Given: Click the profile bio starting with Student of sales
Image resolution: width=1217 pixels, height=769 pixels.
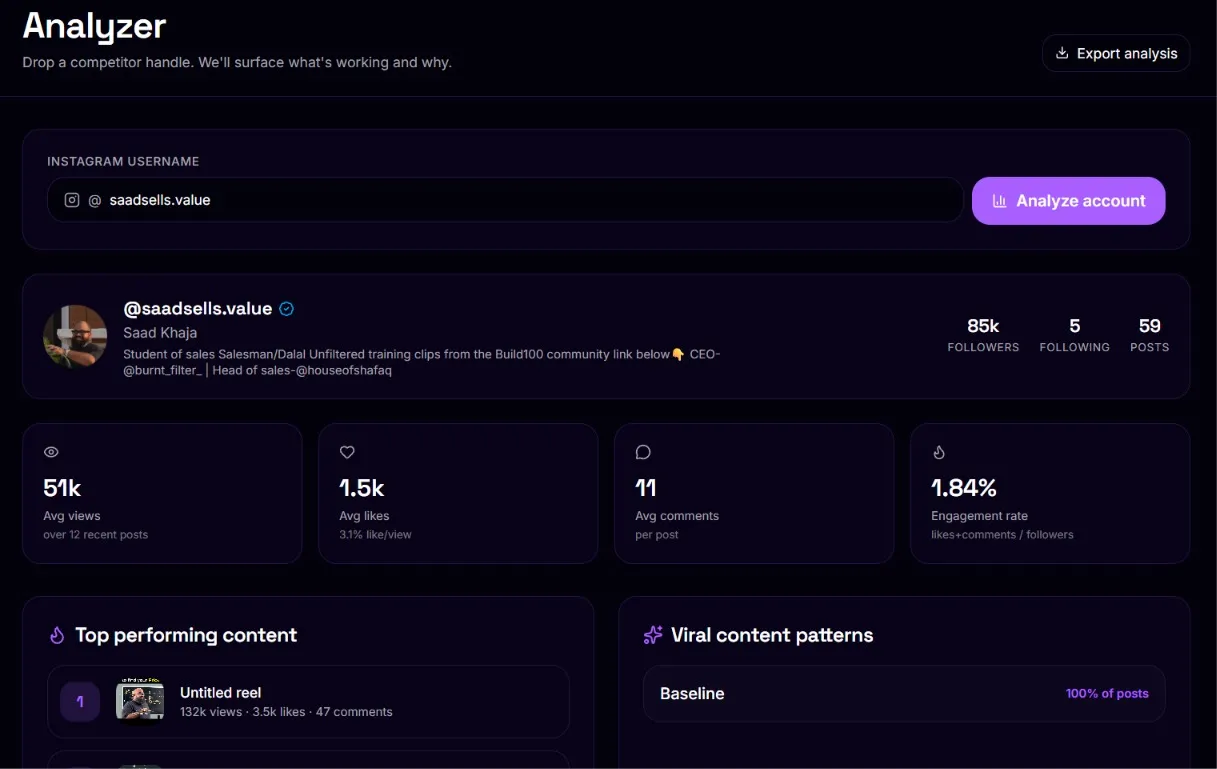Looking at the screenshot, I should tap(421, 362).
